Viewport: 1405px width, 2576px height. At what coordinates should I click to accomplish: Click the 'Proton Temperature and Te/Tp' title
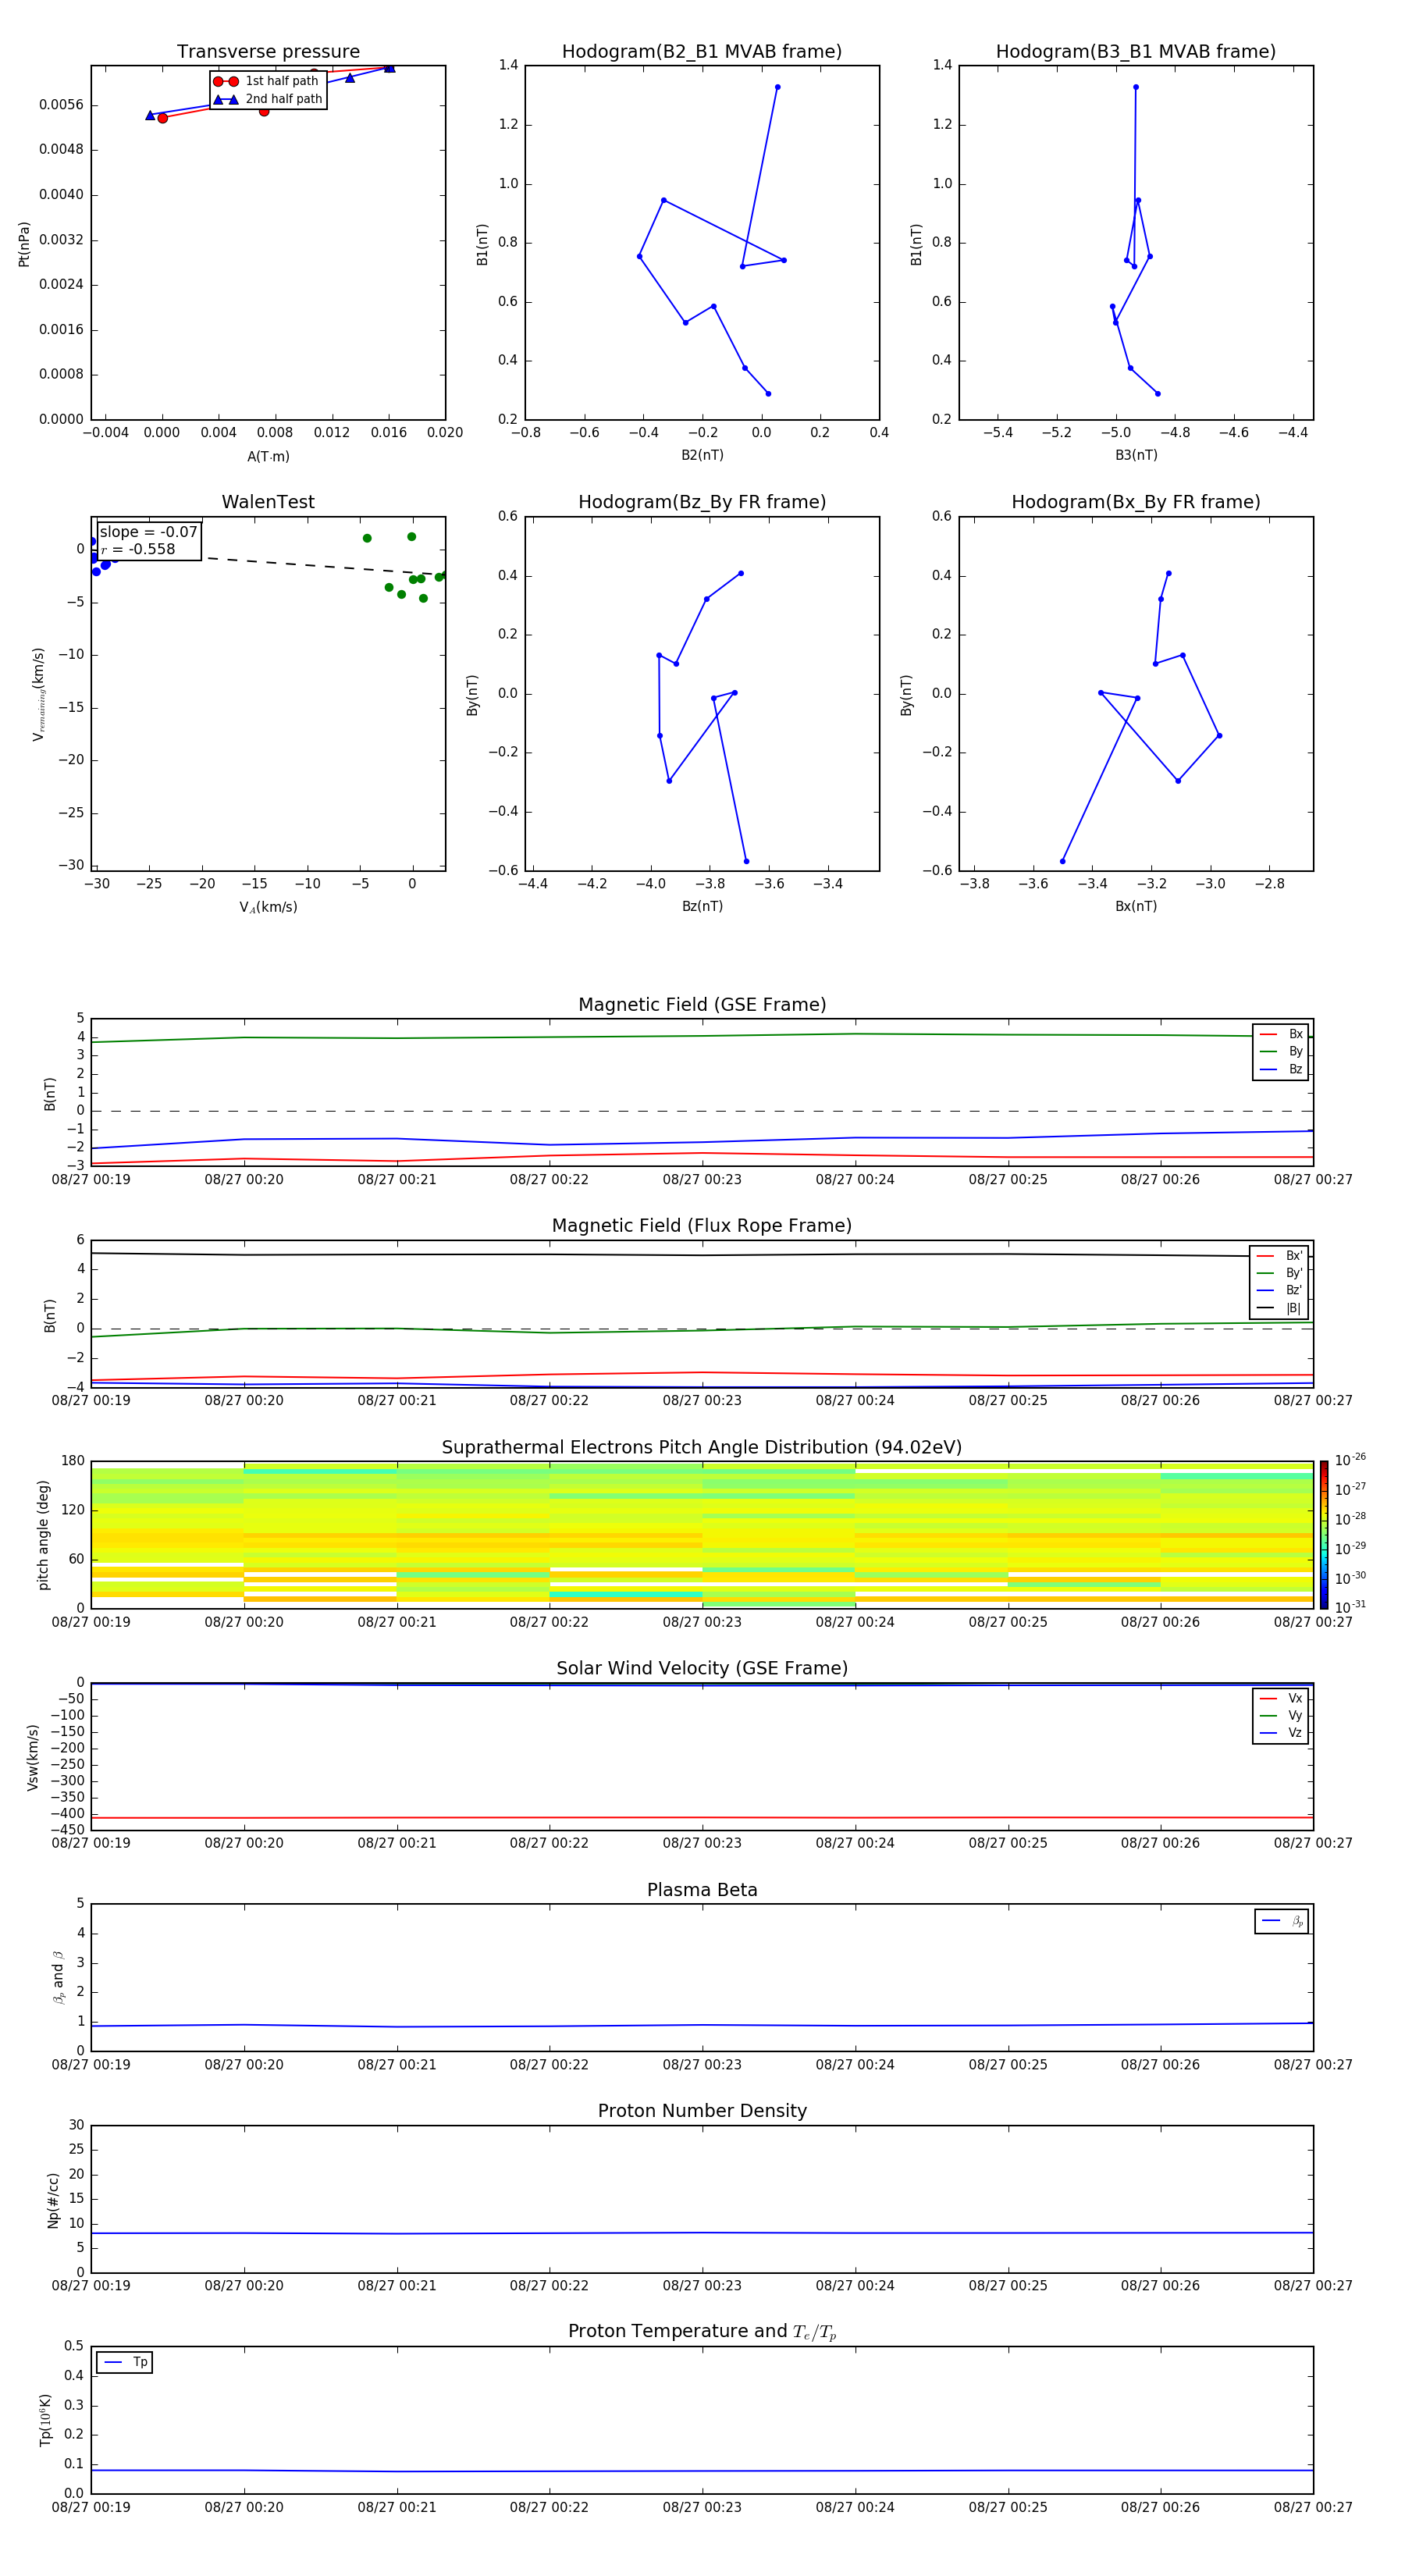[x=702, y=2332]
